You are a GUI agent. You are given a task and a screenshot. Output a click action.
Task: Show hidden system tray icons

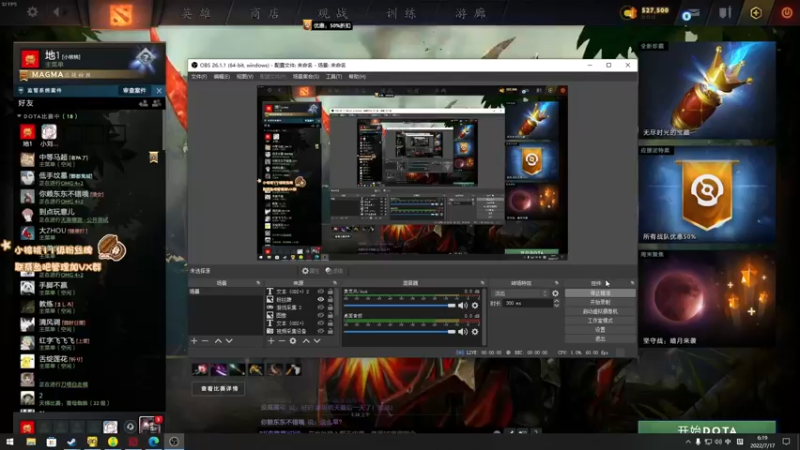(687, 442)
